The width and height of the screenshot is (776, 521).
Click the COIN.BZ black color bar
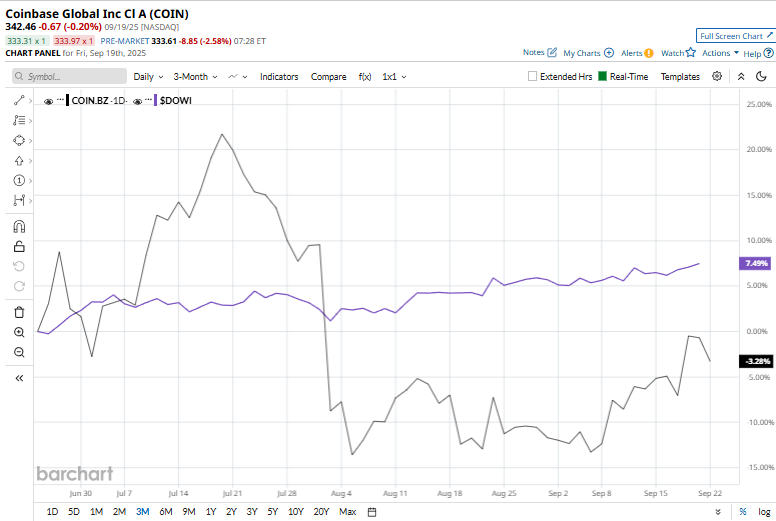coord(67,100)
